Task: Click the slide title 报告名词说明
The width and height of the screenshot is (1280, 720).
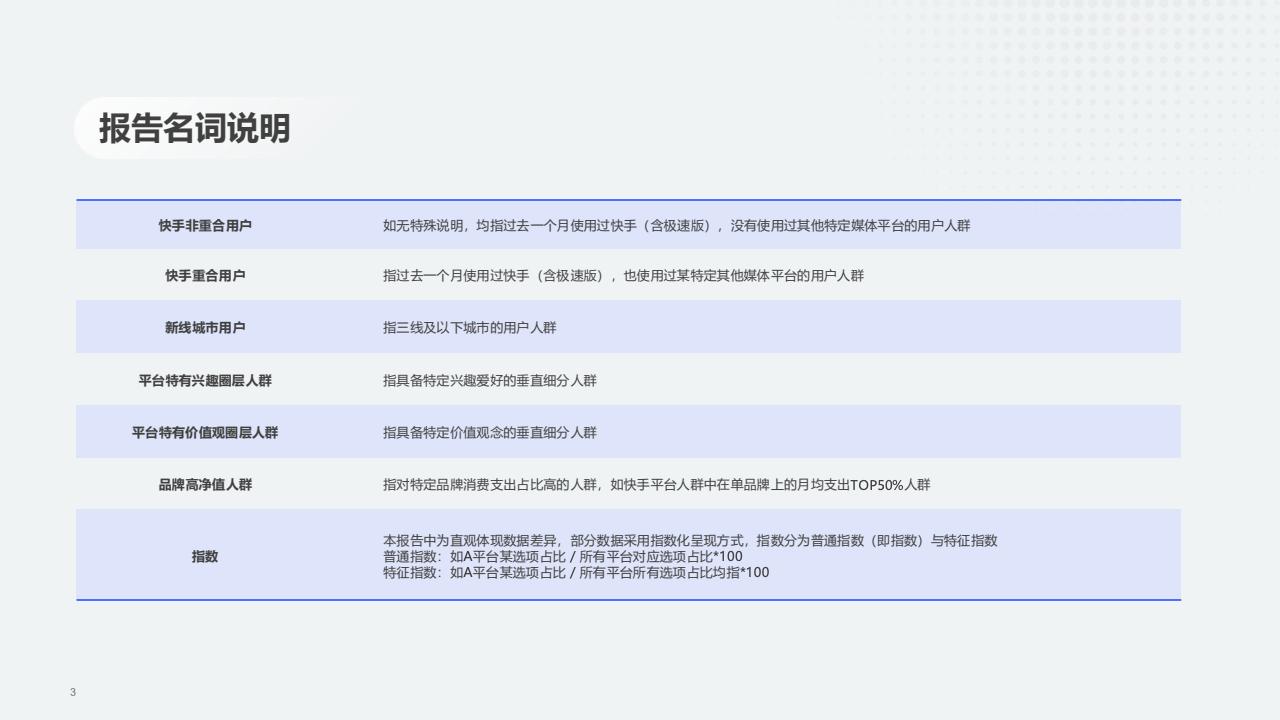Action: pos(194,129)
